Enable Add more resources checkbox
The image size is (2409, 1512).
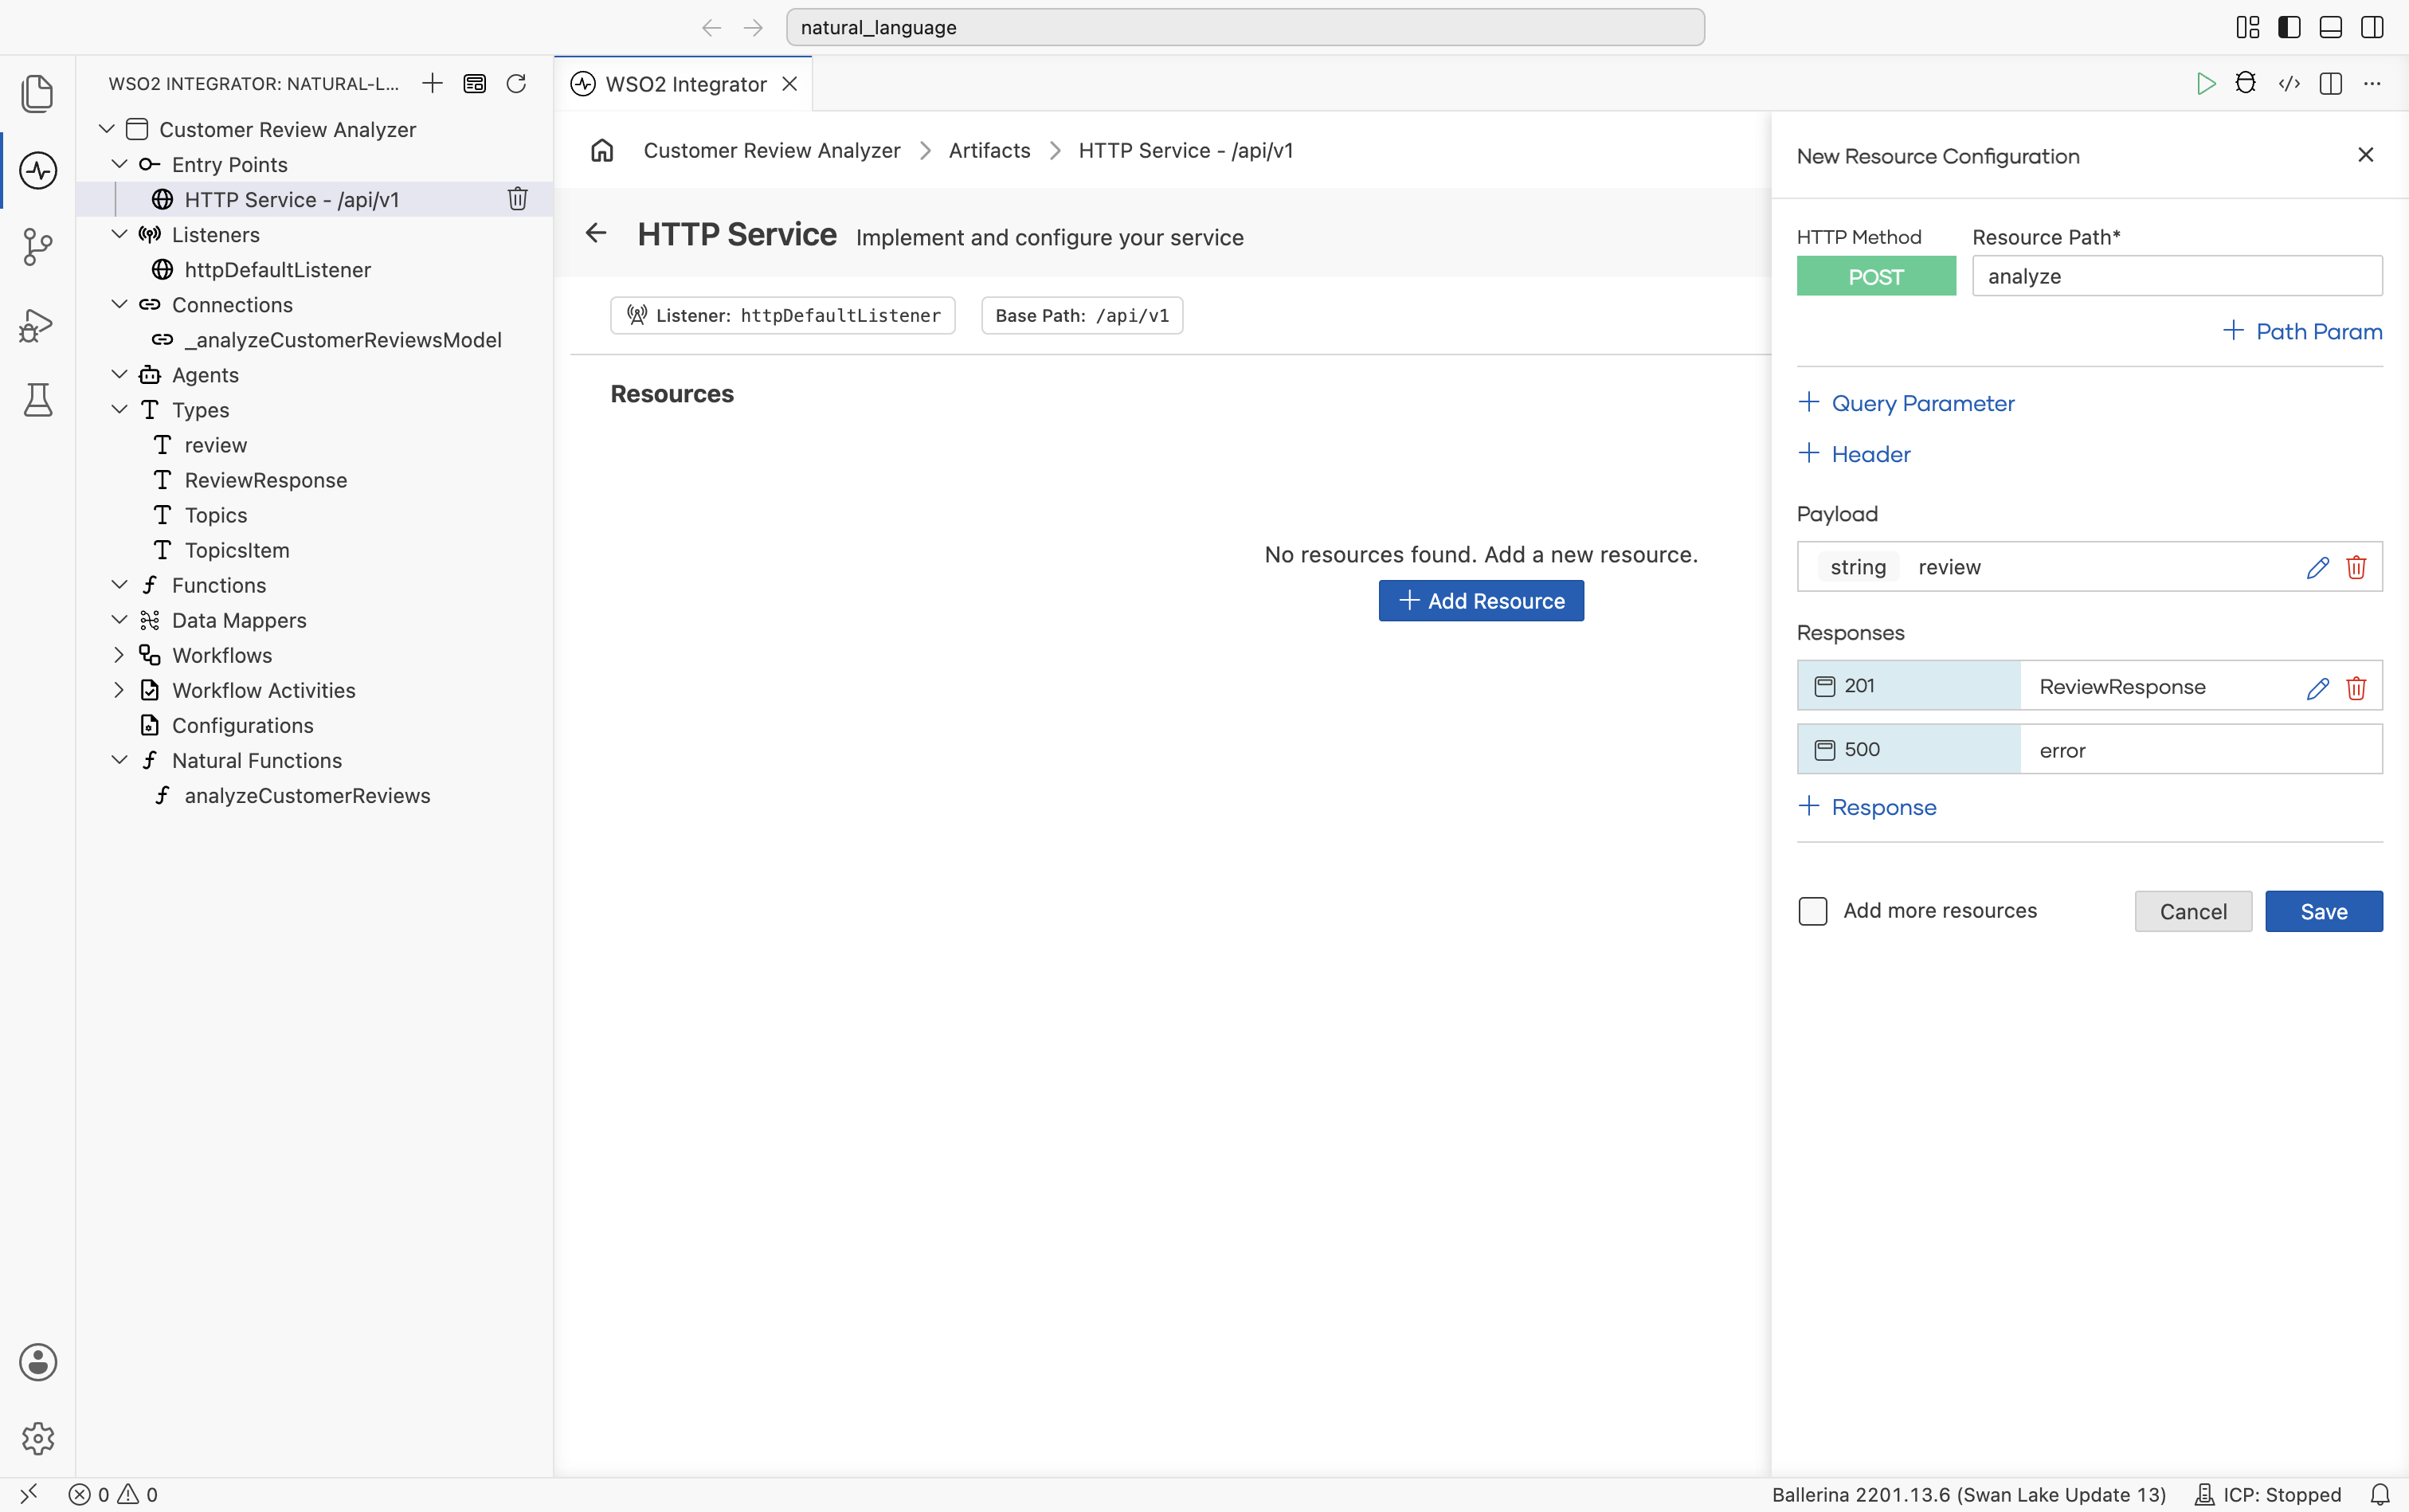tap(1812, 911)
